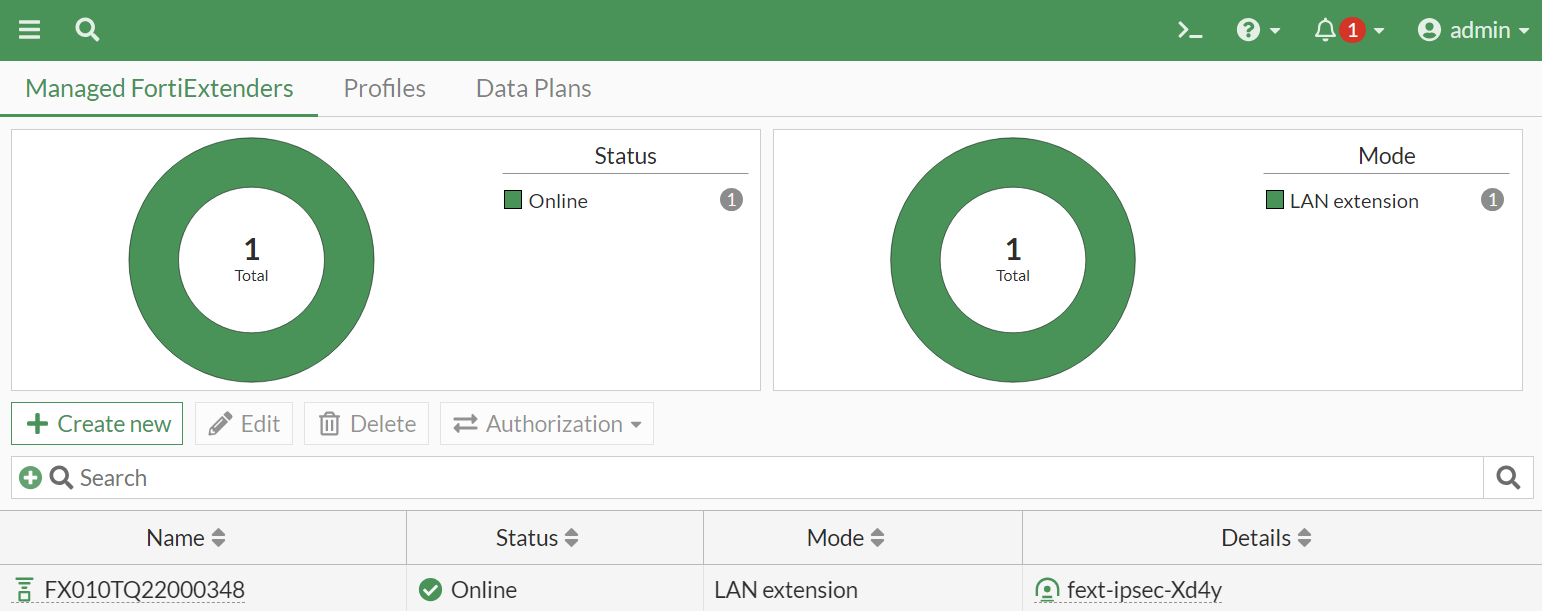Switch to Managed FortiExtenders tab
The image size is (1542, 611).
tap(159, 88)
